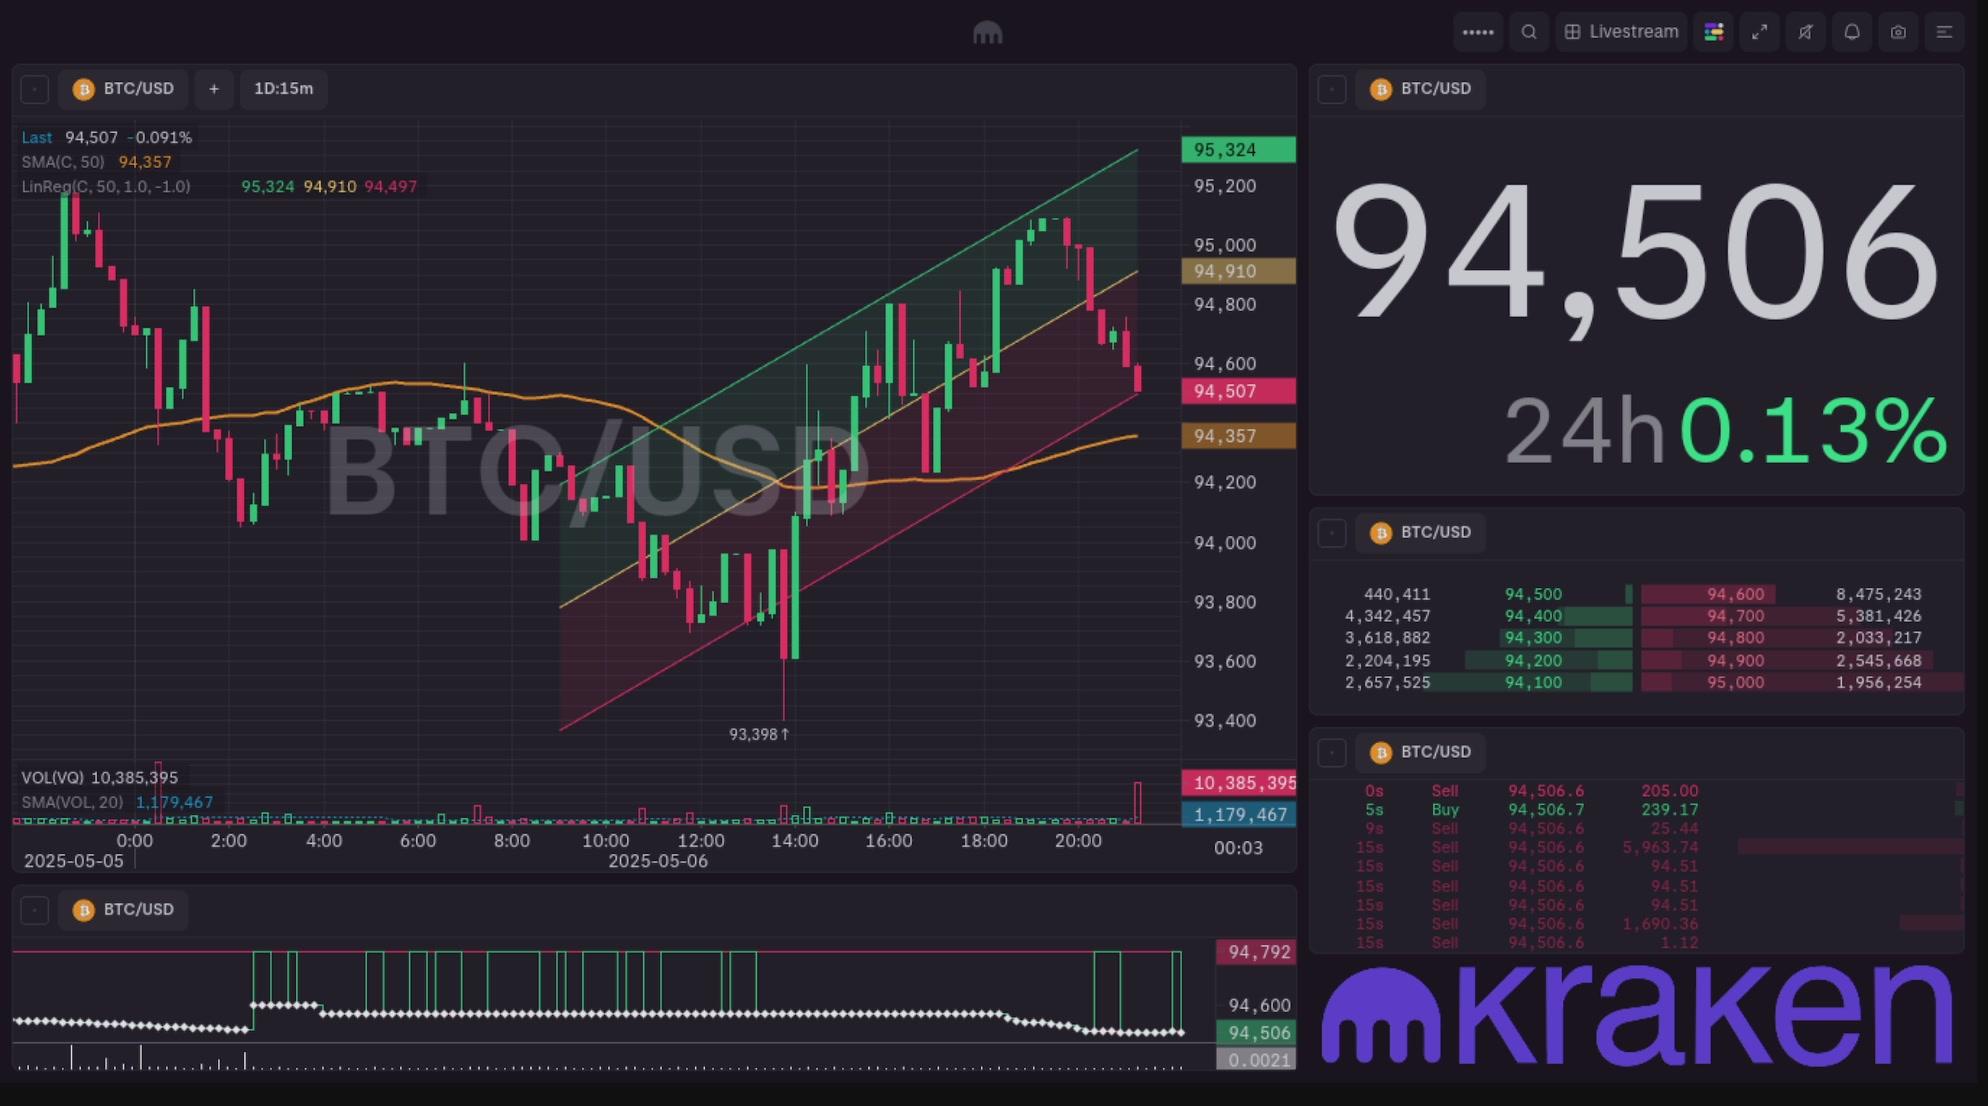
Task: Select the 94,900 ask in the order book
Action: 1736,661
